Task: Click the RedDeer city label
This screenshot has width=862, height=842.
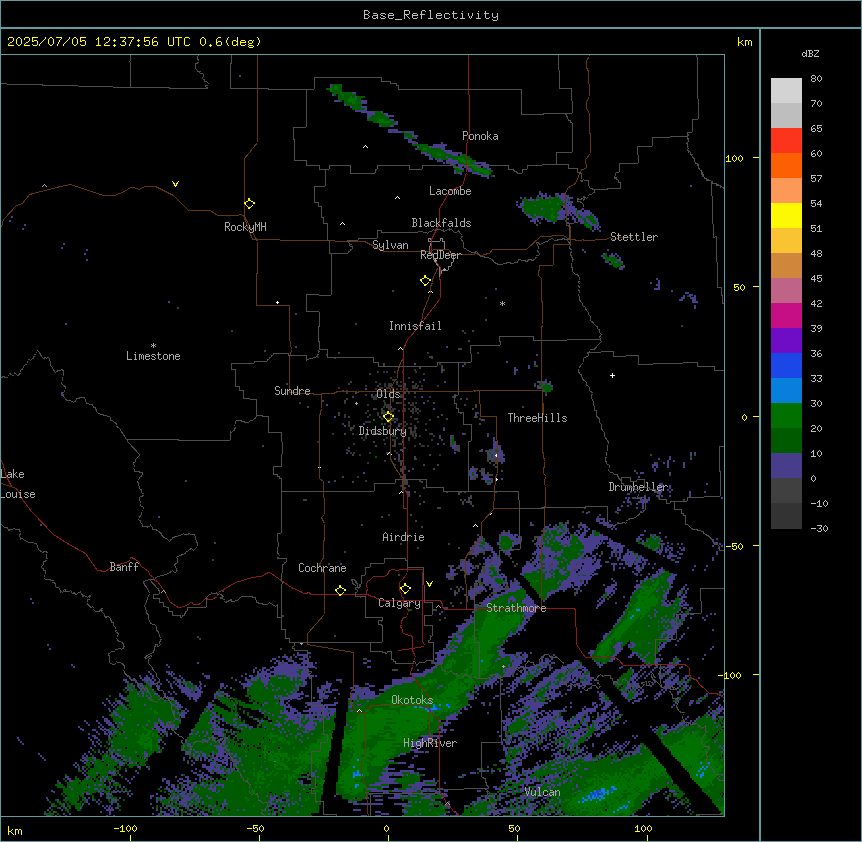Action: click(440, 255)
